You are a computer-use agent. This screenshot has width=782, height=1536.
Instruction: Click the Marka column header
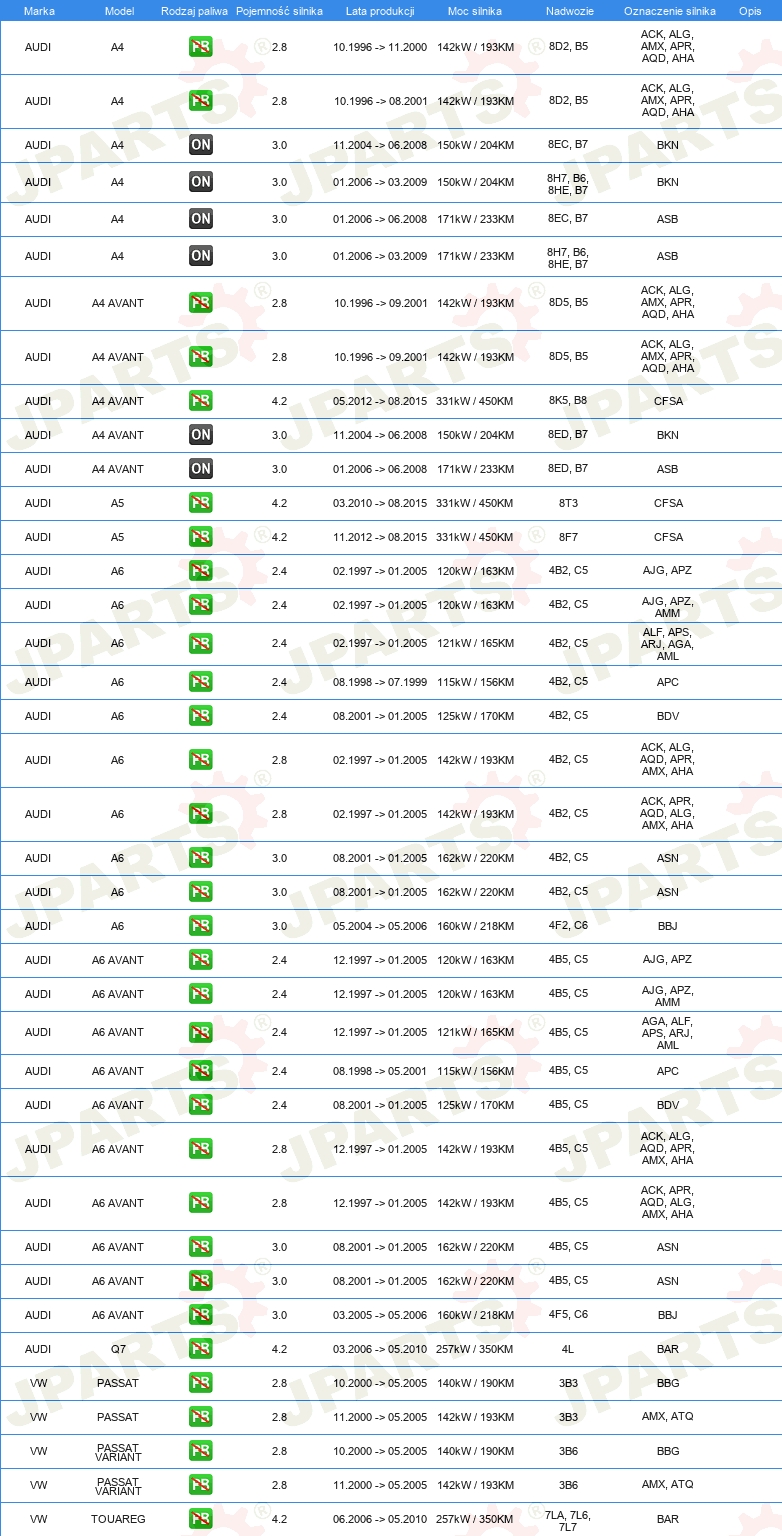pyautogui.click(x=39, y=11)
